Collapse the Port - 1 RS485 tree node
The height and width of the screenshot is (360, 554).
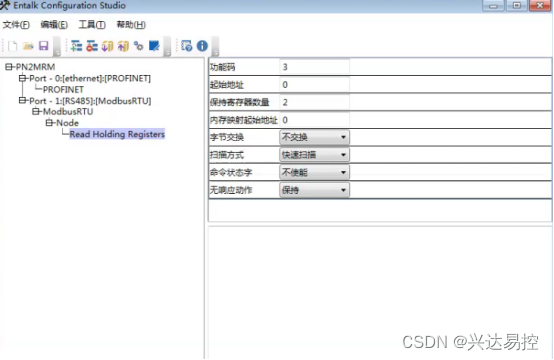click(x=22, y=101)
